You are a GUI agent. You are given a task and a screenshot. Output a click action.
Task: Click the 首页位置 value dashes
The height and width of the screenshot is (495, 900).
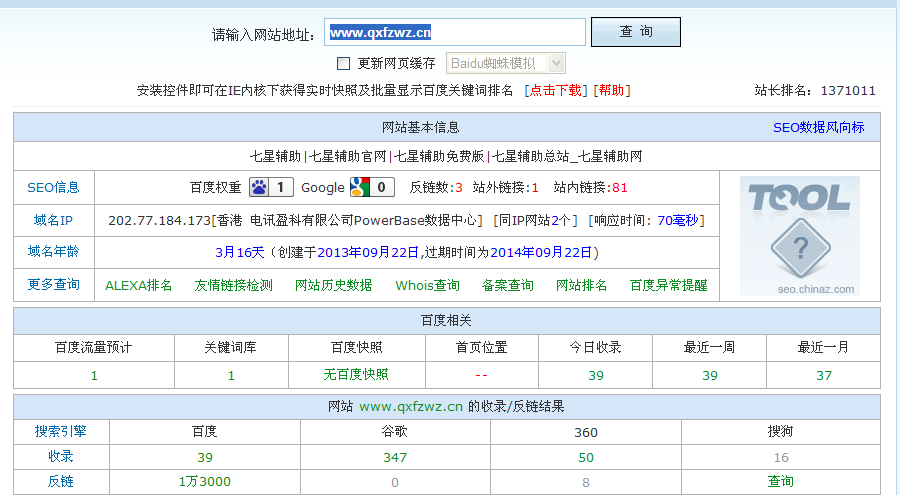481,376
